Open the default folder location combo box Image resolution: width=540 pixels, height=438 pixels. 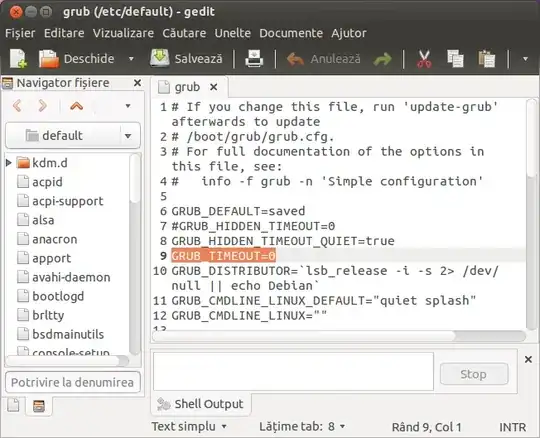[x=73, y=136]
